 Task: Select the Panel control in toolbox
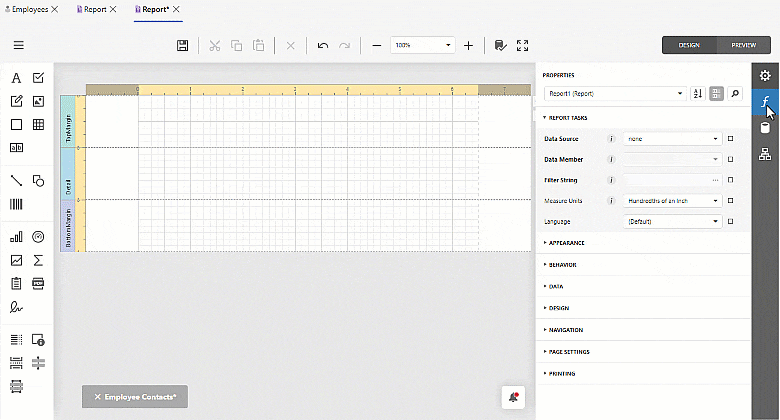[x=16, y=124]
